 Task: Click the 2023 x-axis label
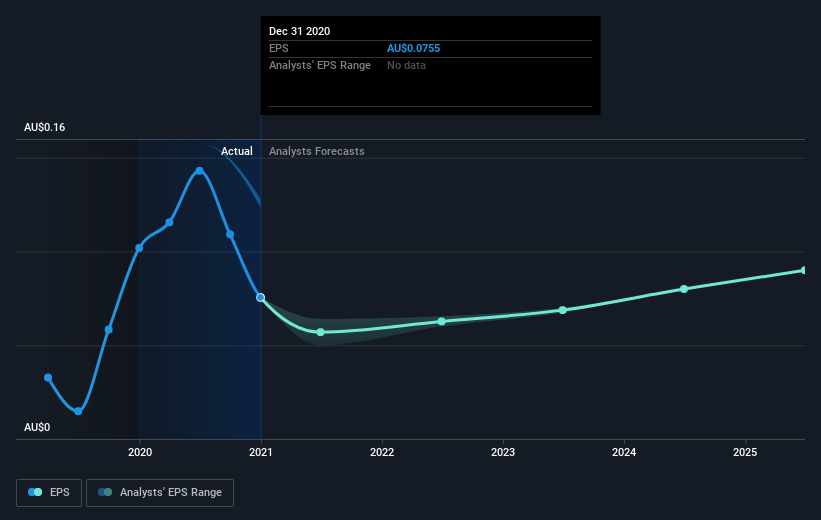(x=503, y=452)
